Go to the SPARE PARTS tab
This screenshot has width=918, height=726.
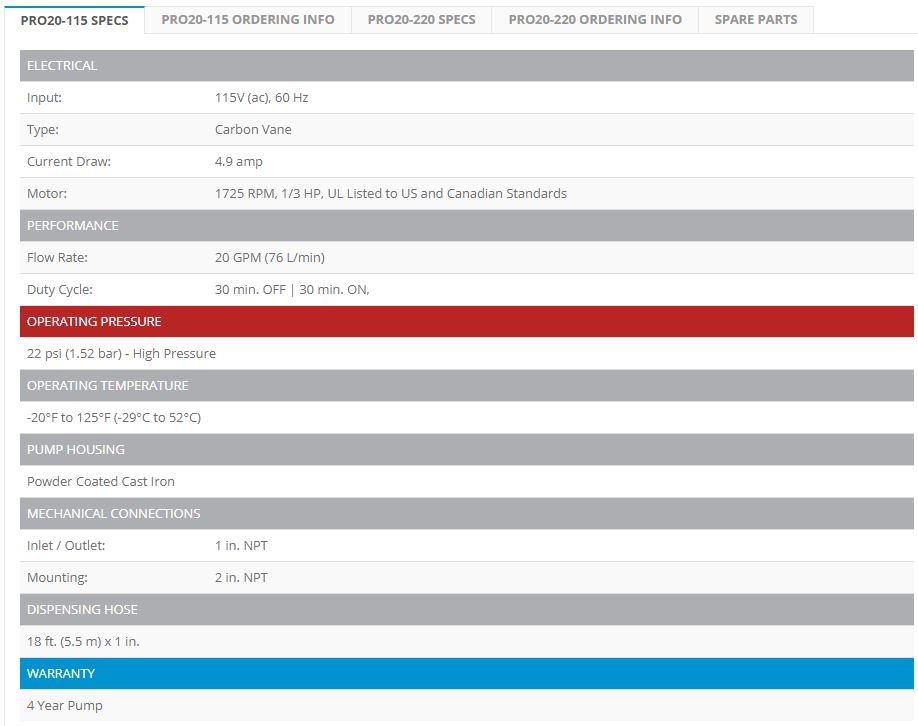(x=756, y=20)
